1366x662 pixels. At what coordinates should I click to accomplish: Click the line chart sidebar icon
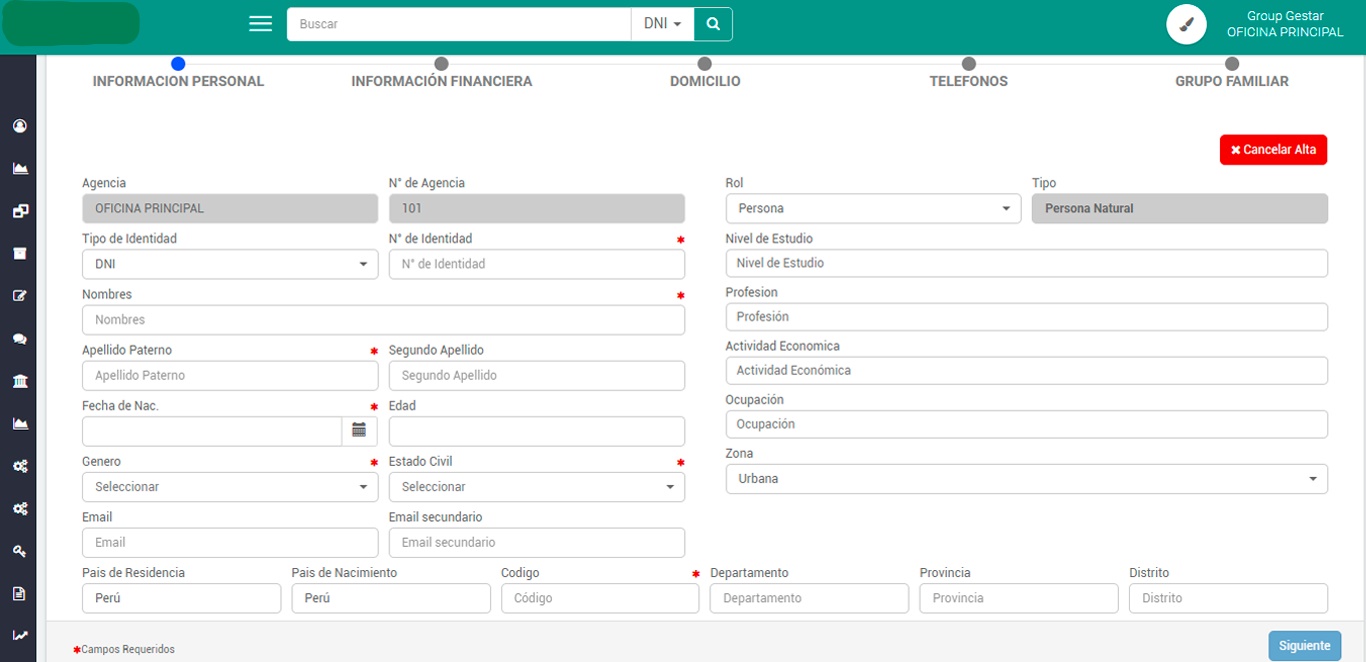[19, 636]
